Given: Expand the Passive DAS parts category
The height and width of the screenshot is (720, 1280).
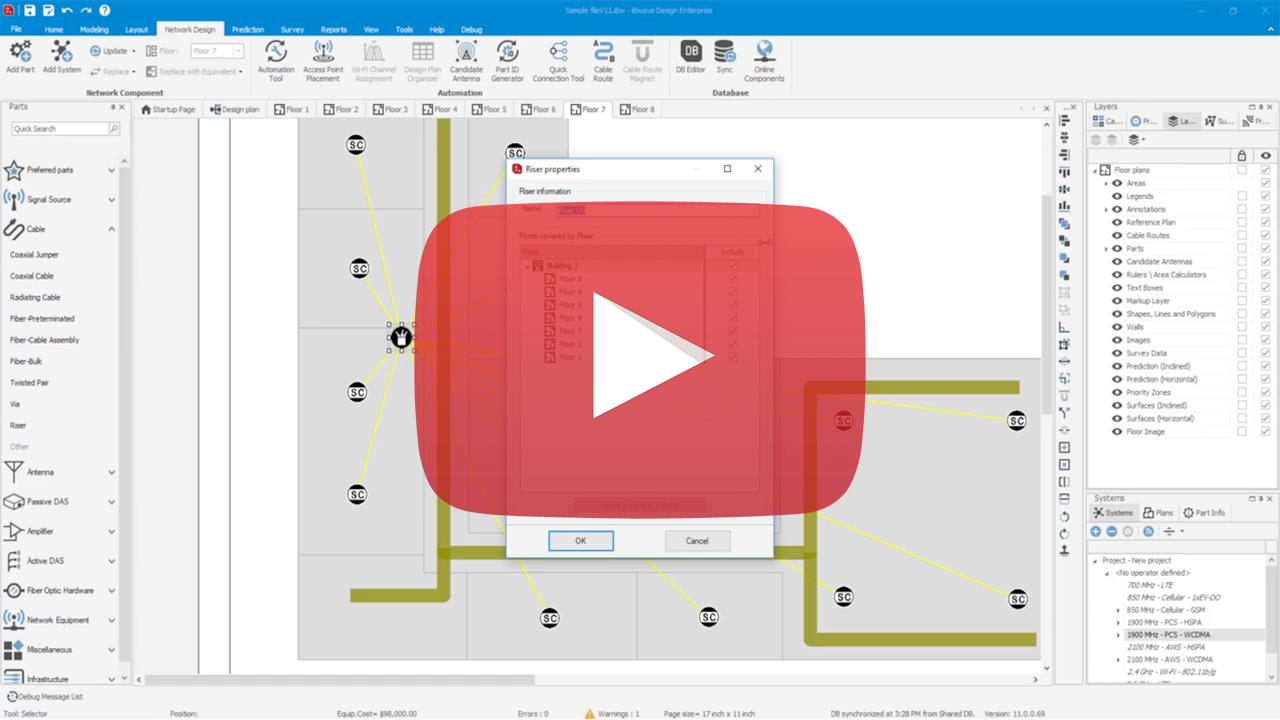Looking at the screenshot, I should click(x=112, y=502).
